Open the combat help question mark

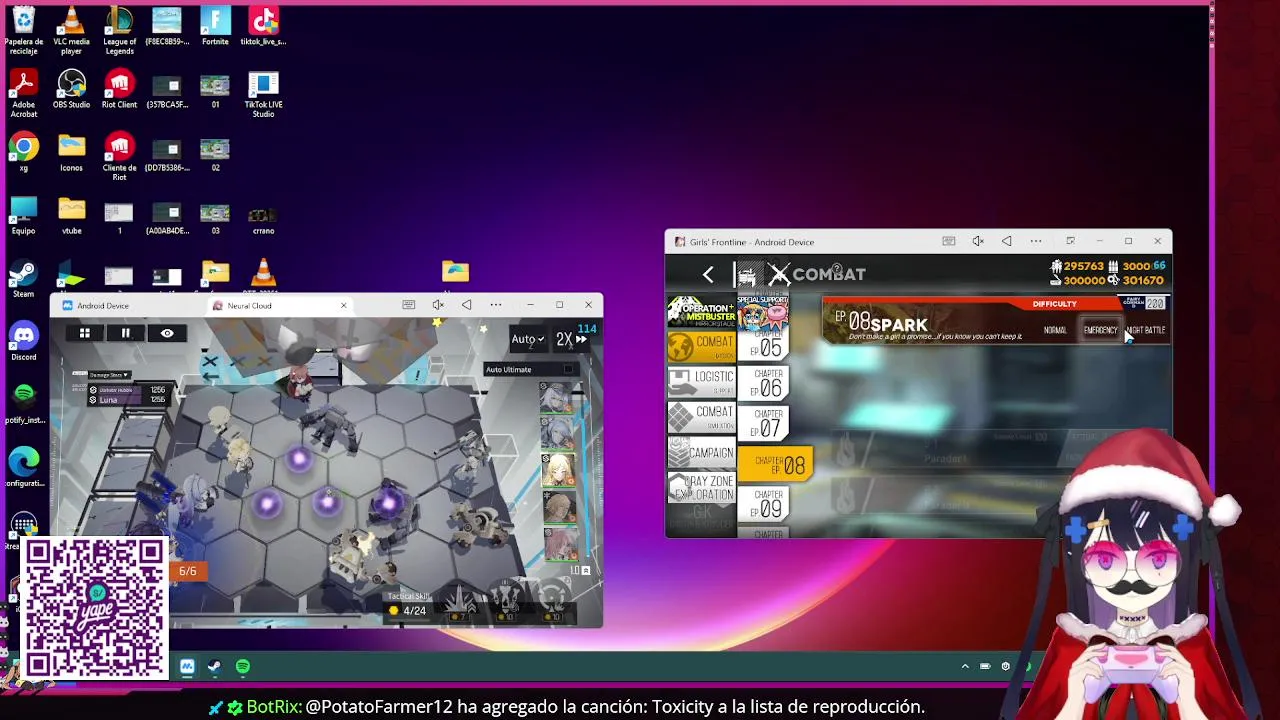click(837, 267)
